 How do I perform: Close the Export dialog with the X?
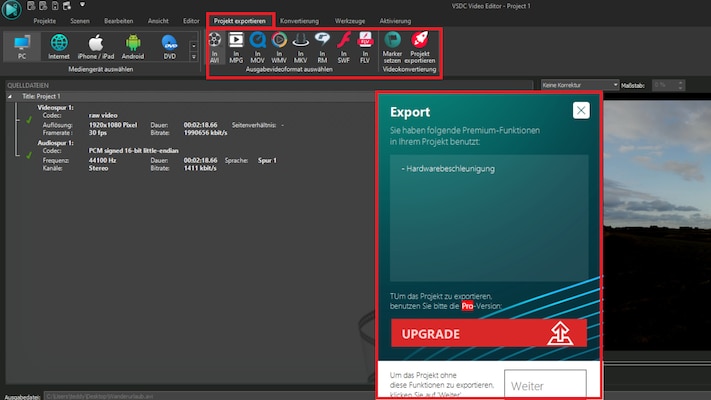click(581, 110)
